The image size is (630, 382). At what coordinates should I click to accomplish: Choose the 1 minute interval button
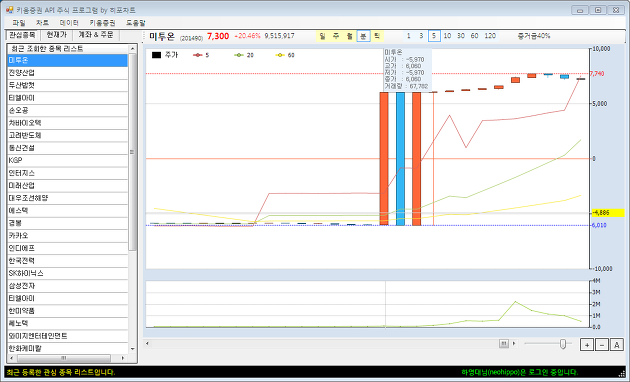tap(409, 36)
